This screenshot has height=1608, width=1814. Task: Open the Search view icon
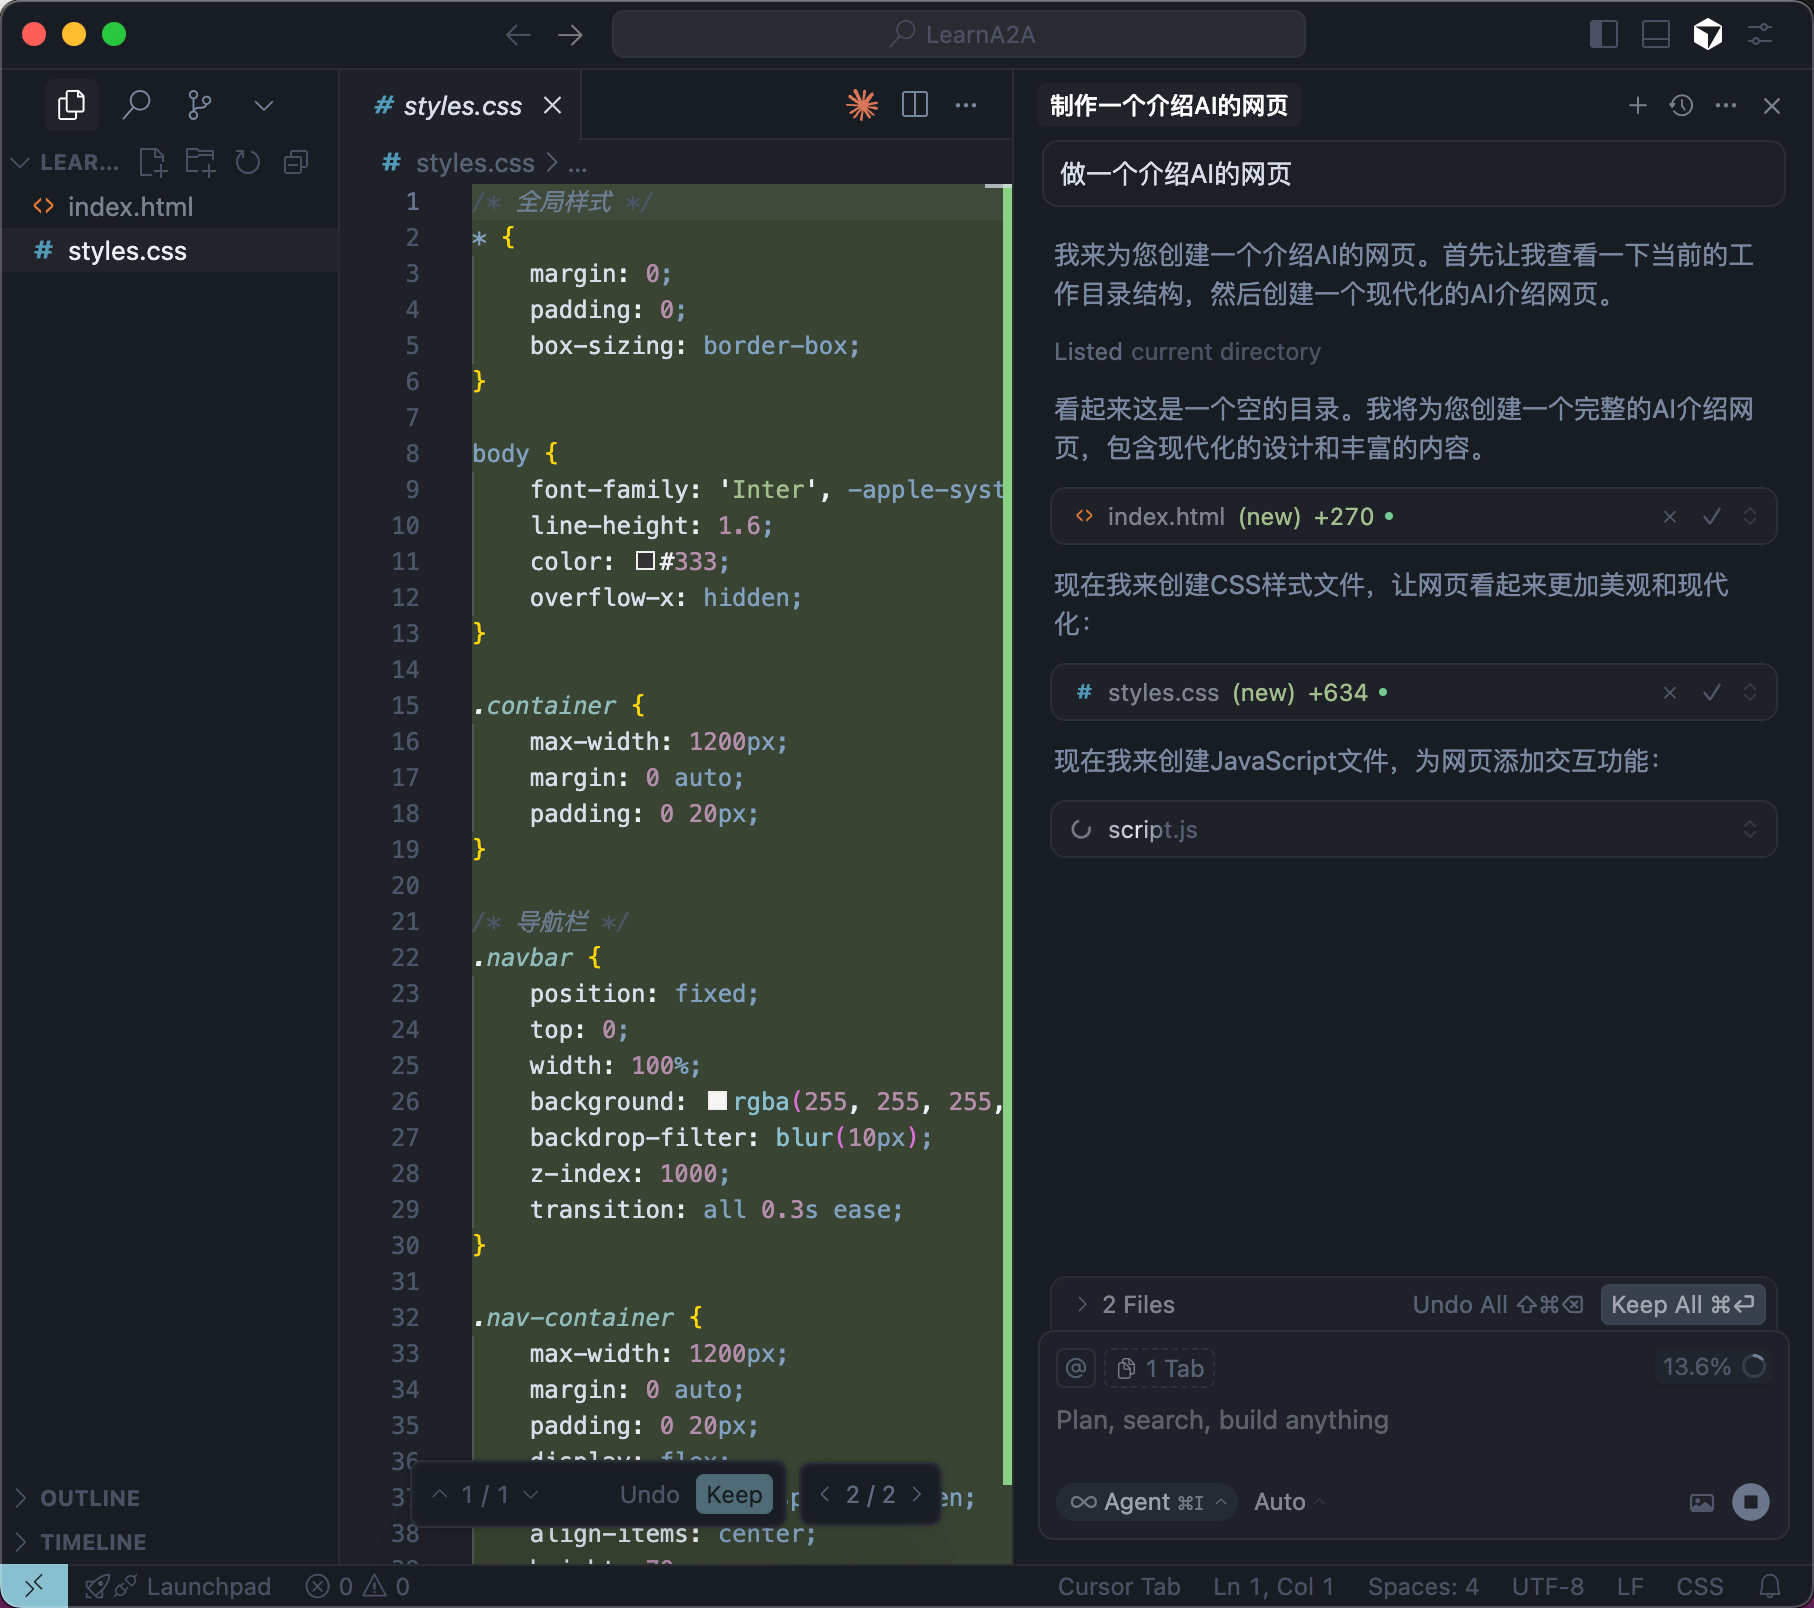click(x=136, y=105)
